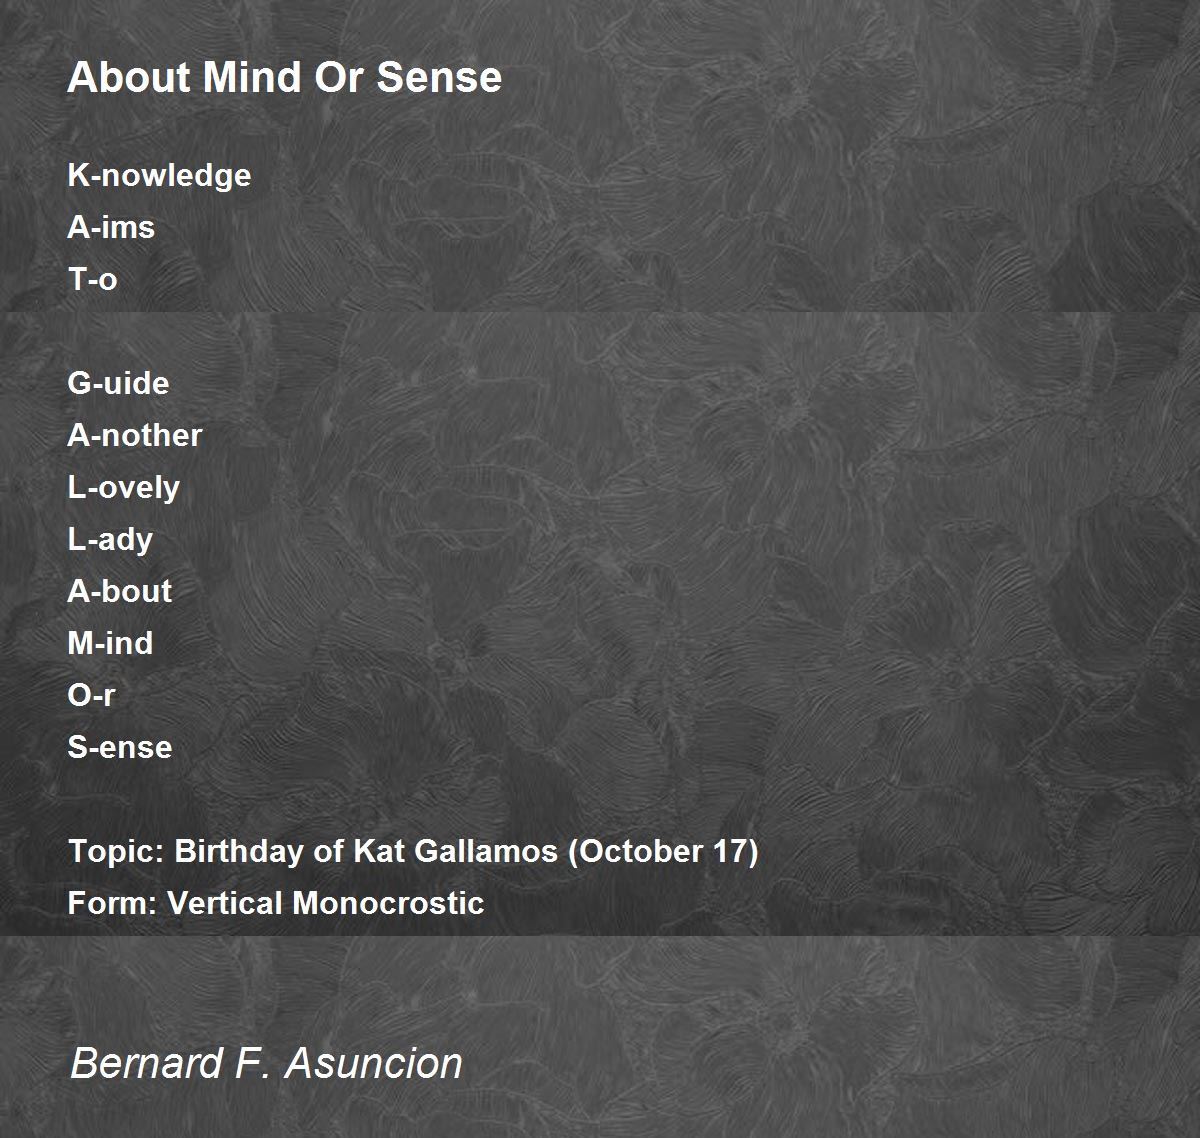Click the line L-ovely
Image resolution: width=1200 pixels, height=1138 pixels.
coord(123,488)
